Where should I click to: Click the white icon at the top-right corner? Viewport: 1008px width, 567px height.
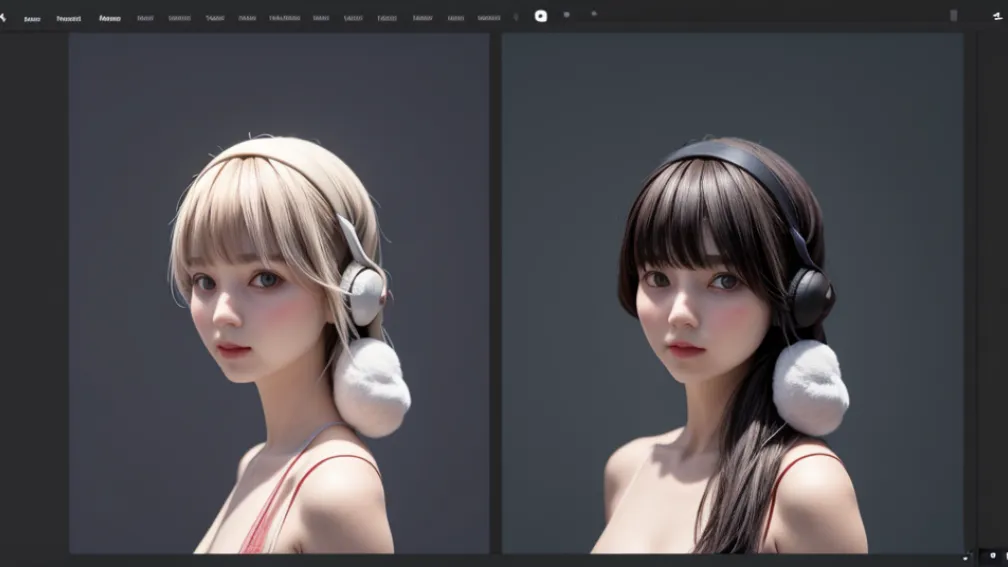[x=997, y=15]
